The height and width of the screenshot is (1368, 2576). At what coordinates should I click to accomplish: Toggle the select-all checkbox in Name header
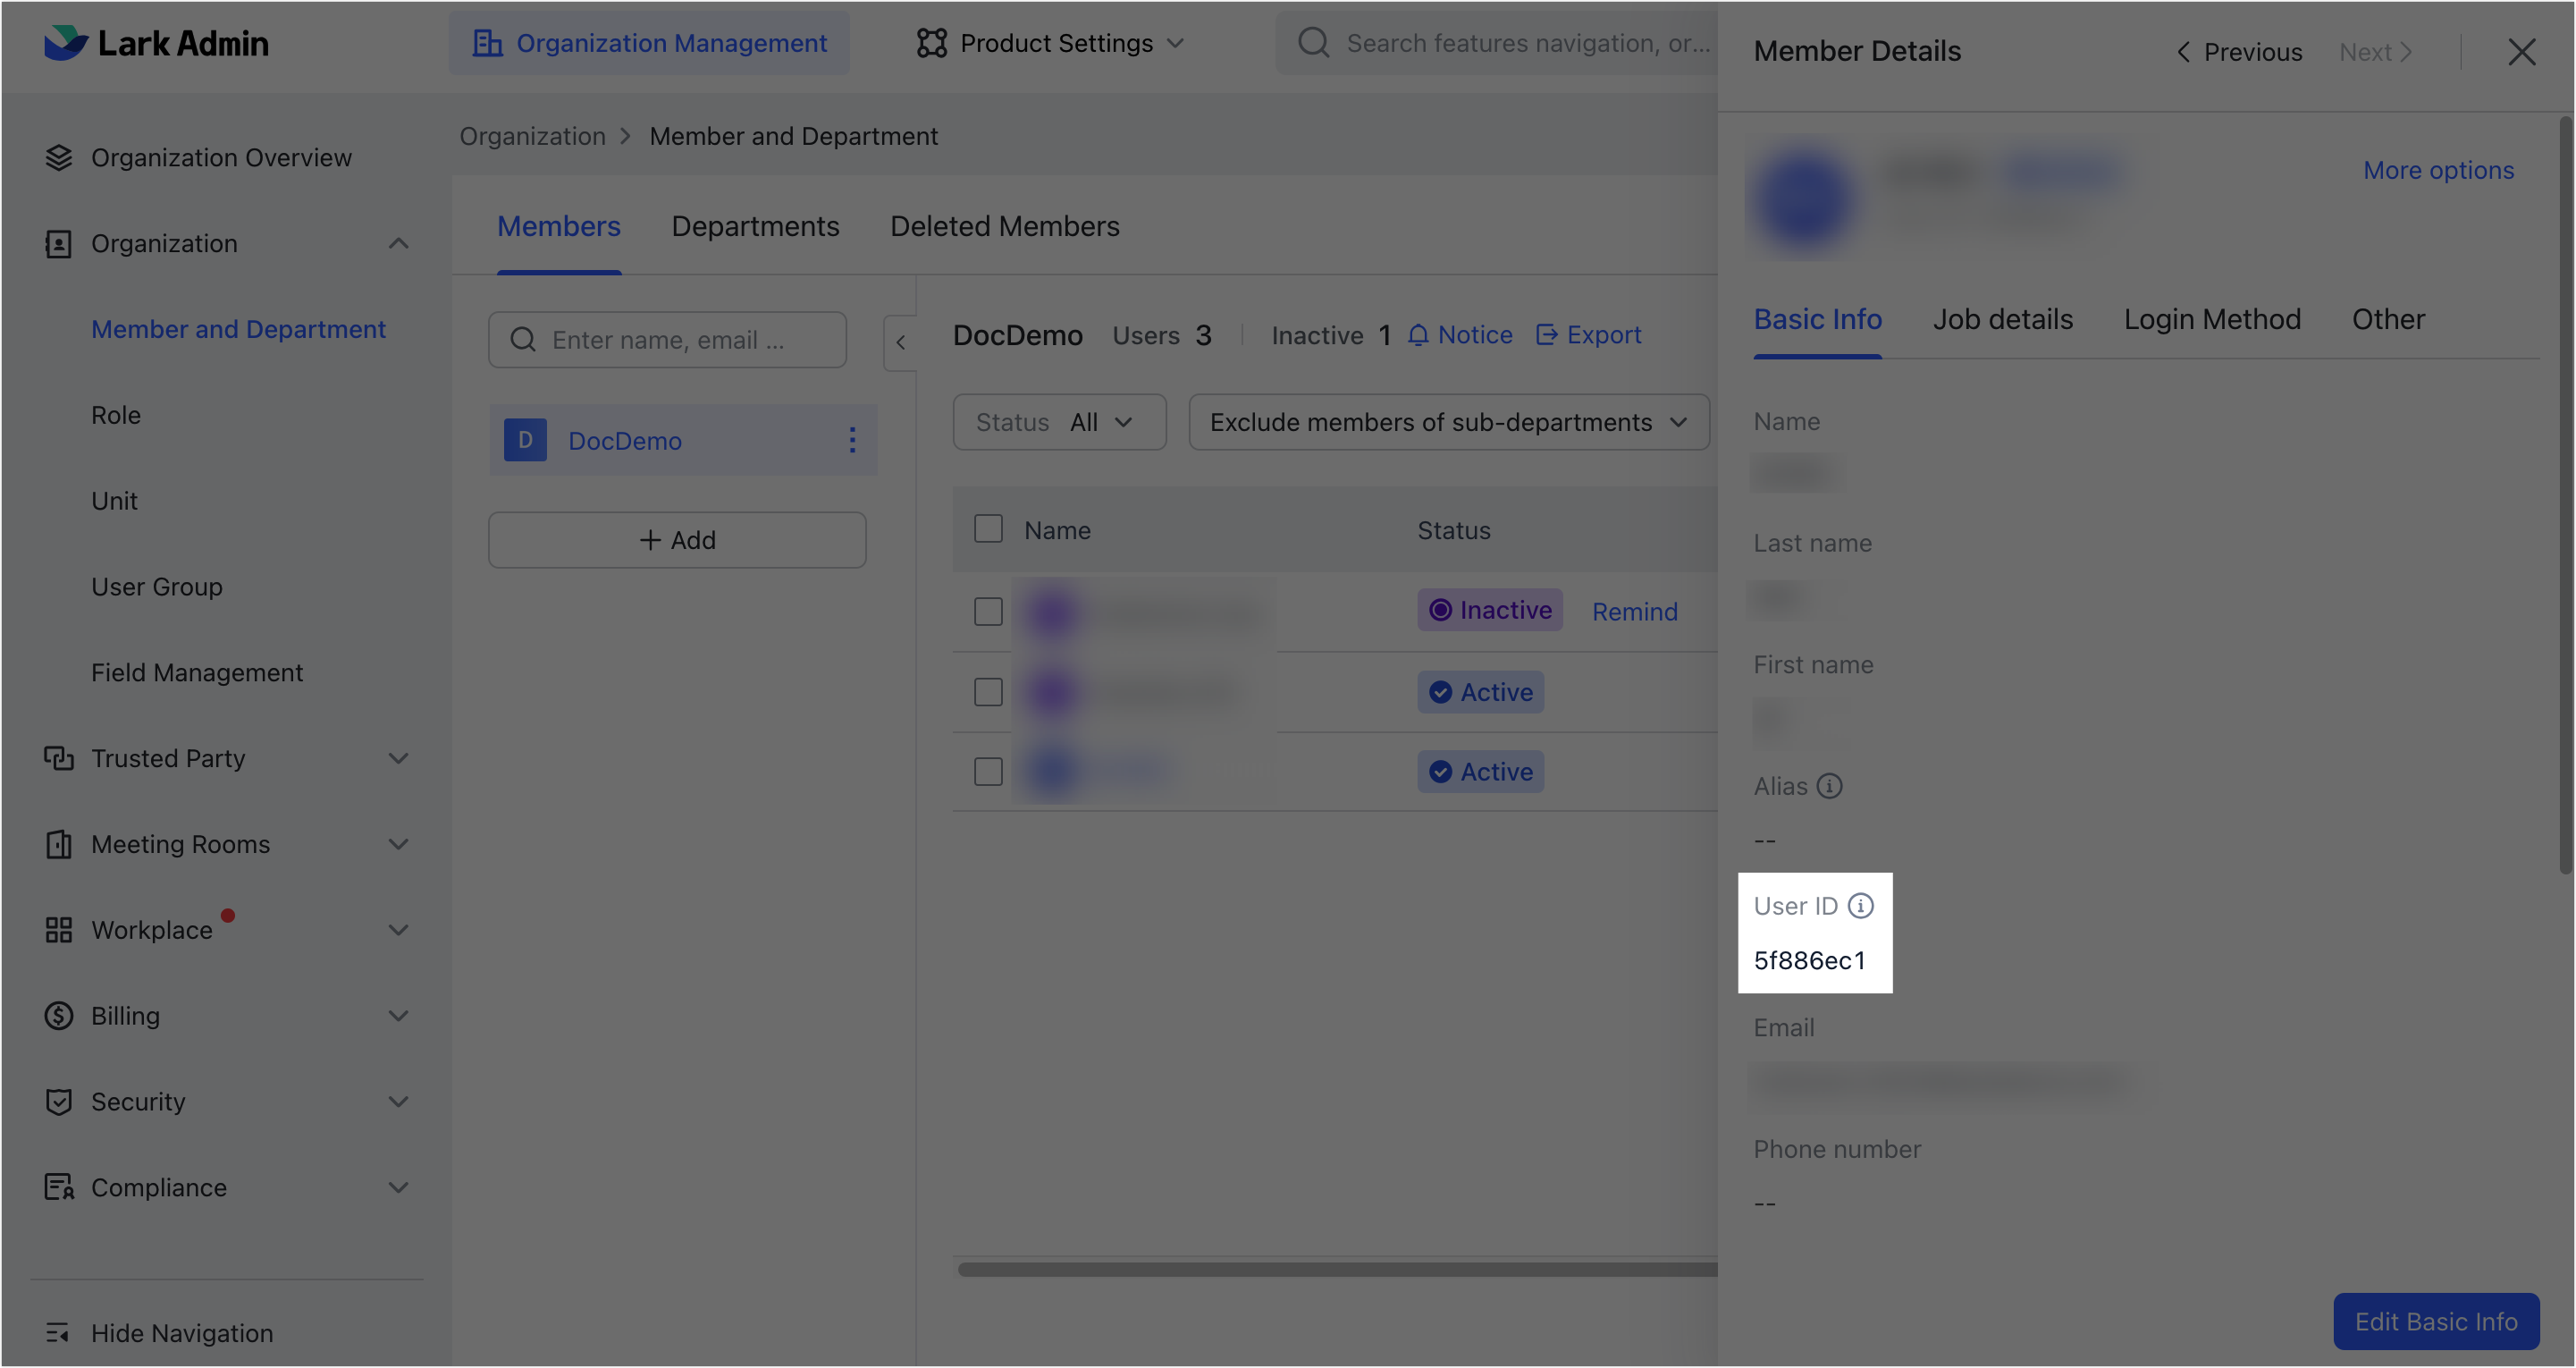pyautogui.click(x=988, y=529)
